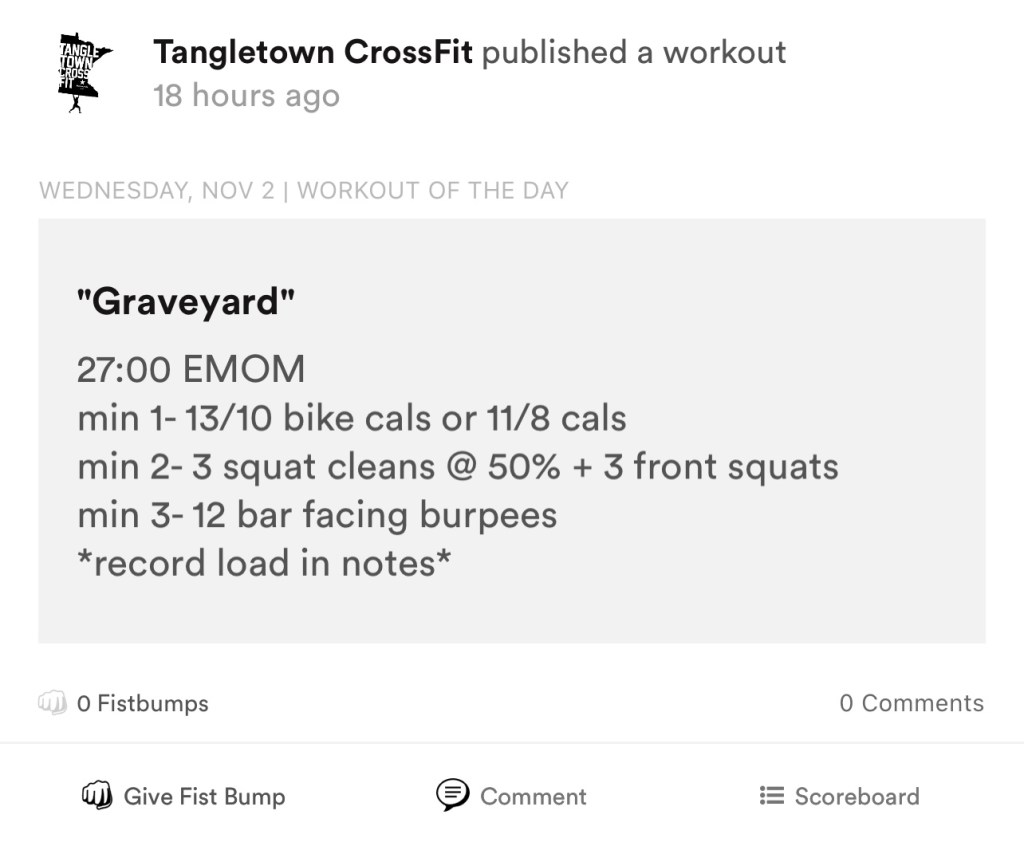Screen dimensions: 1024x846
Task: Open the Scoreboard label
Action: coord(857,797)
